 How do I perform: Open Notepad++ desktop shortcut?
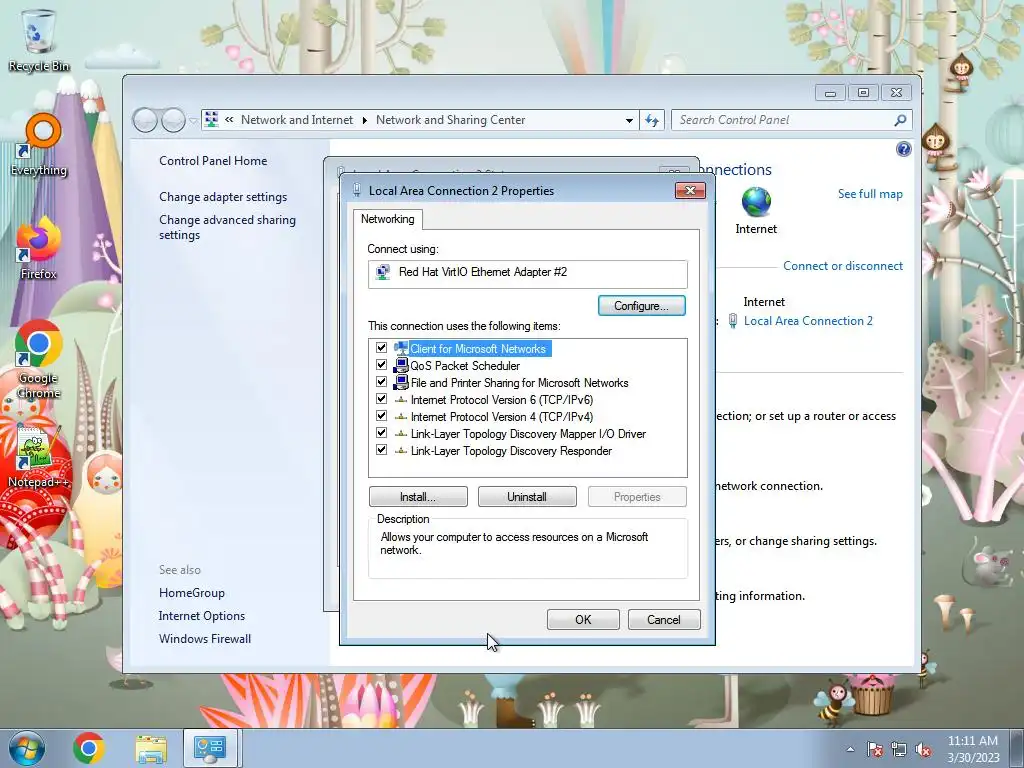click(39, 456)
